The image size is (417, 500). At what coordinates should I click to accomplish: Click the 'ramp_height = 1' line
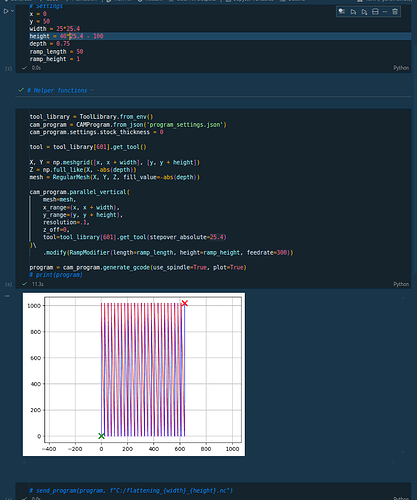pos(55,59)
